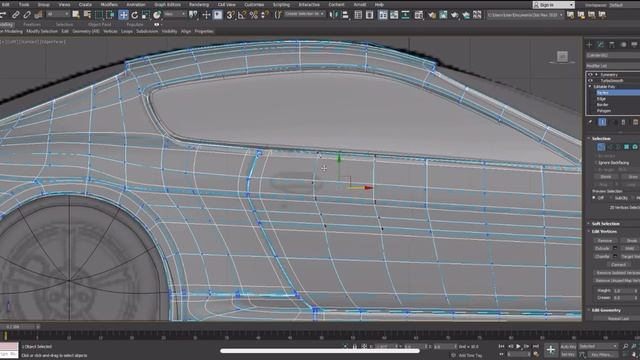Viewport: 640px width, 360px height.
Task: Open the Select by Name dialog
Action: tap(87, 15)
